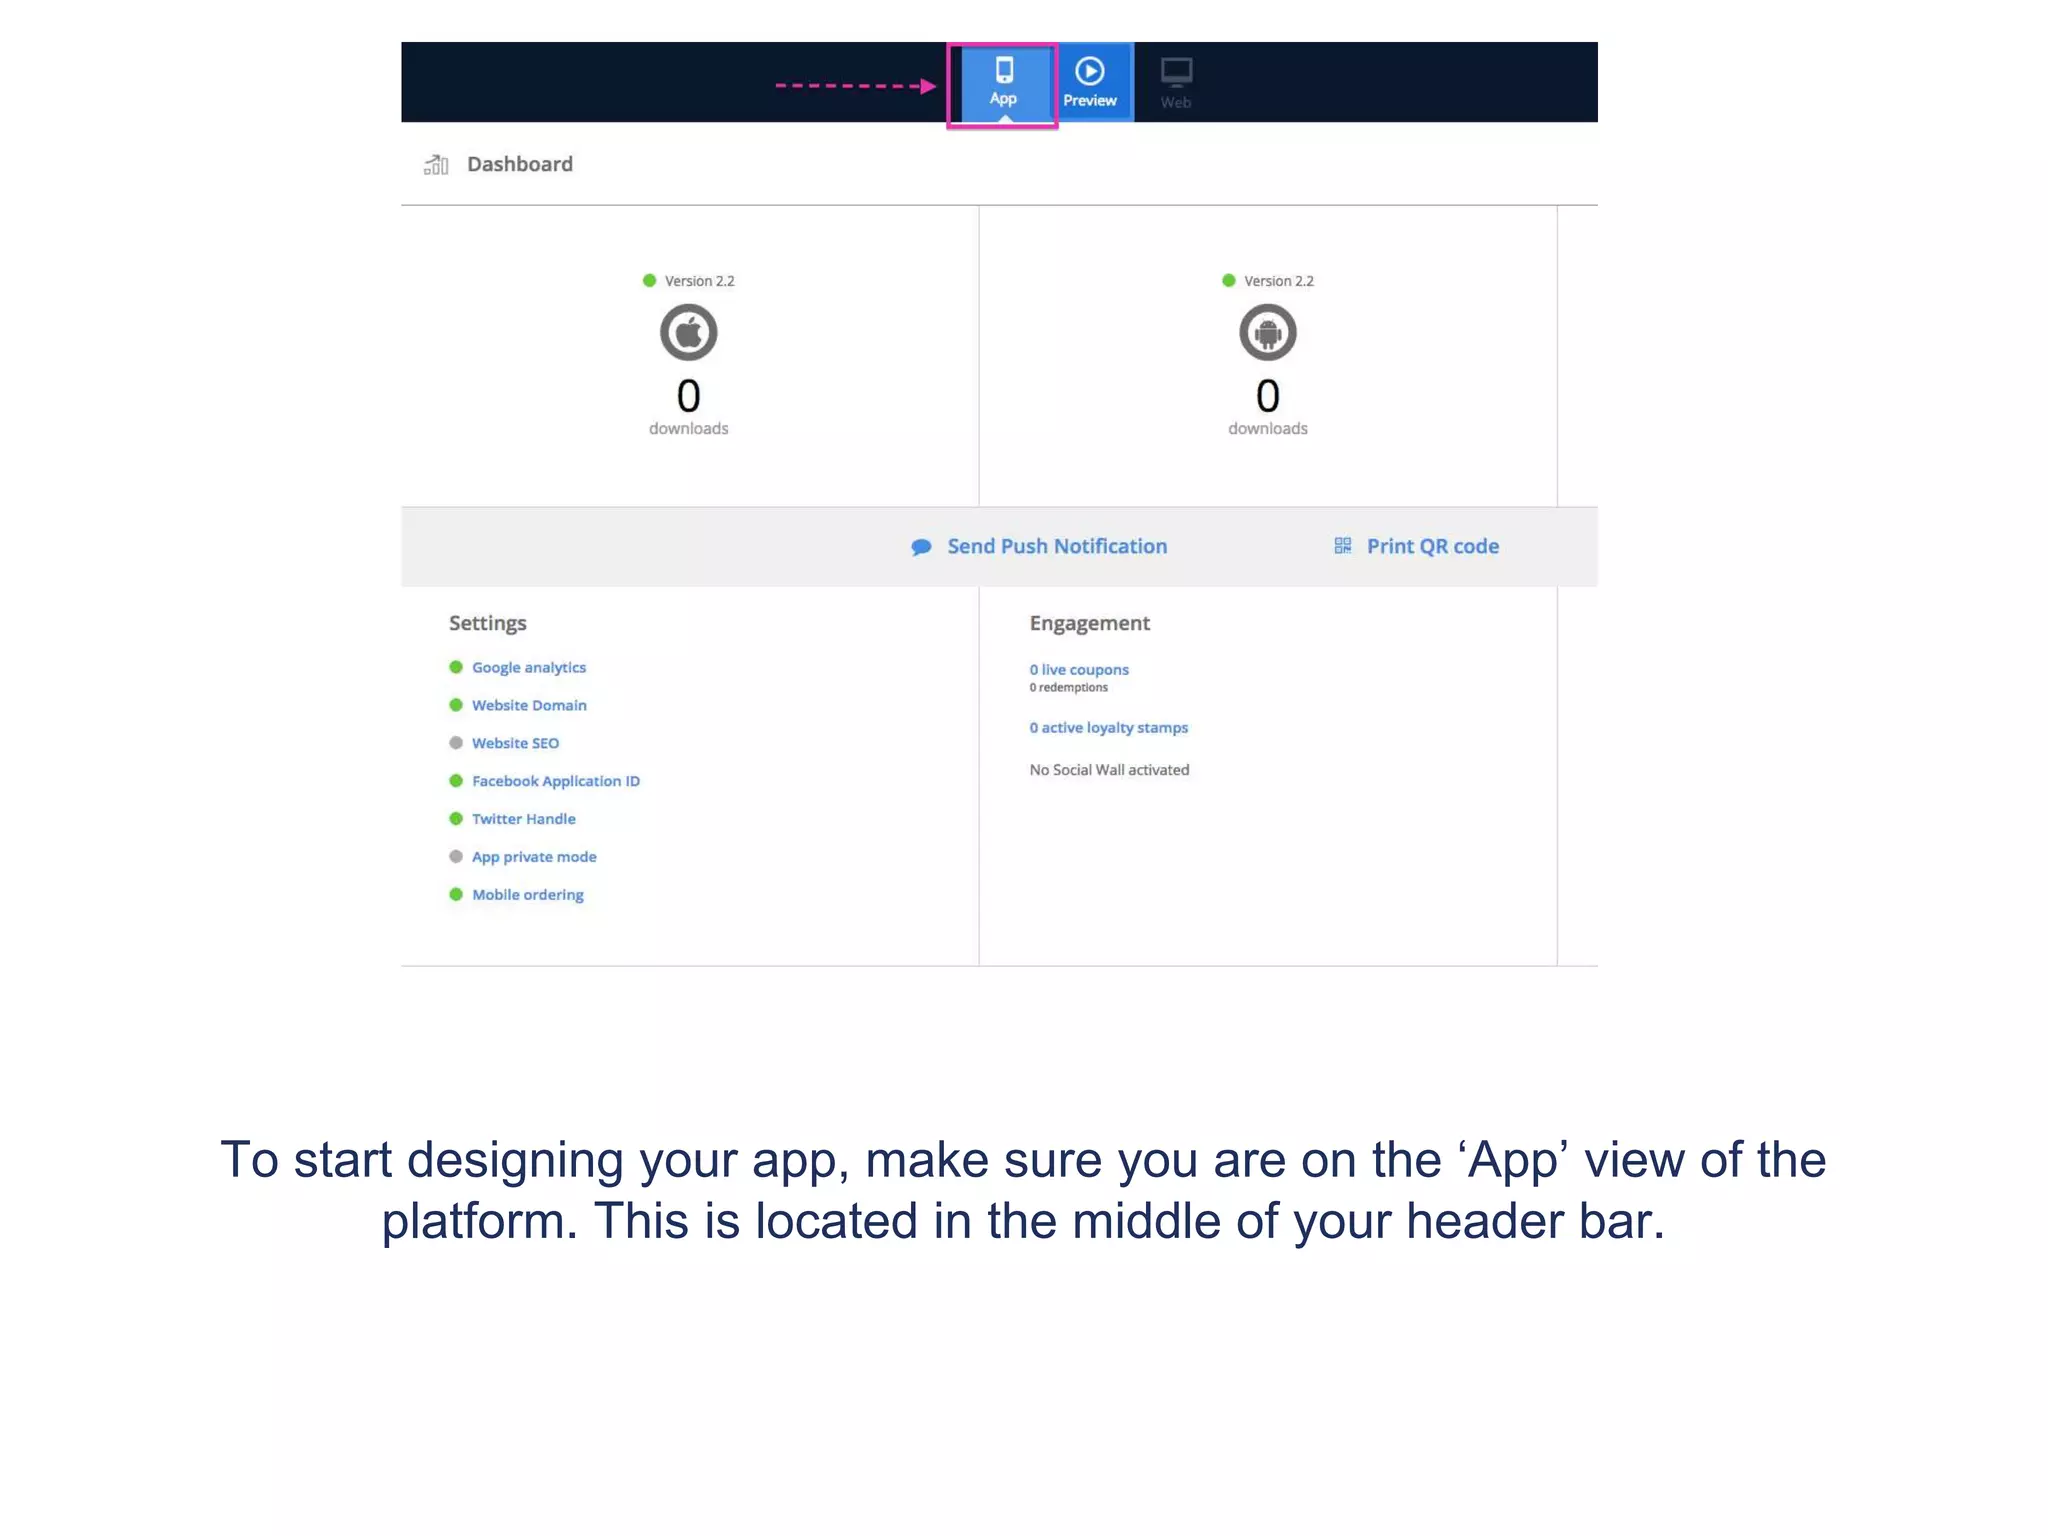Screen dimensions: 2048x1536
Task: Open Send Push Notification
Action: click(x=1057, y=547)
